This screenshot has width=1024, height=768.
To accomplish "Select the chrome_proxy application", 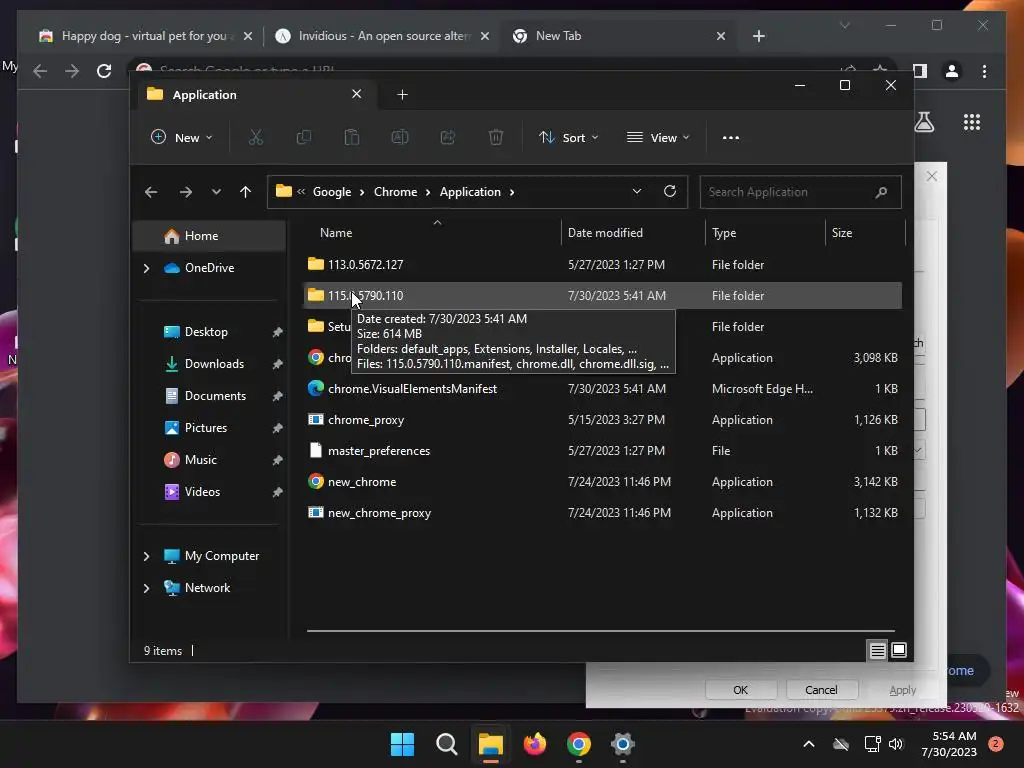I will 603,420.
